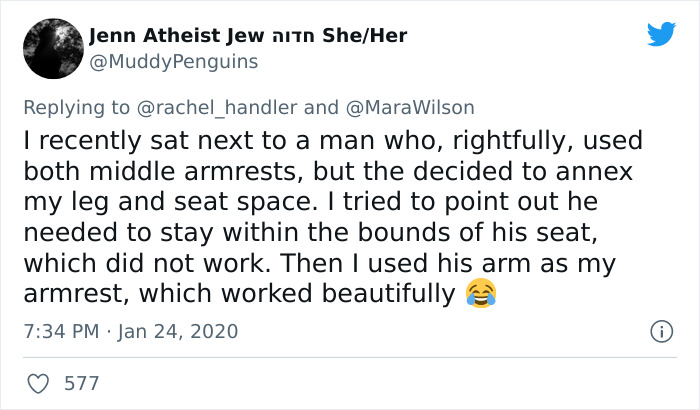Click the Hebrew text in the name
This screenshot has width=700, height=410.
click(292, 36)
